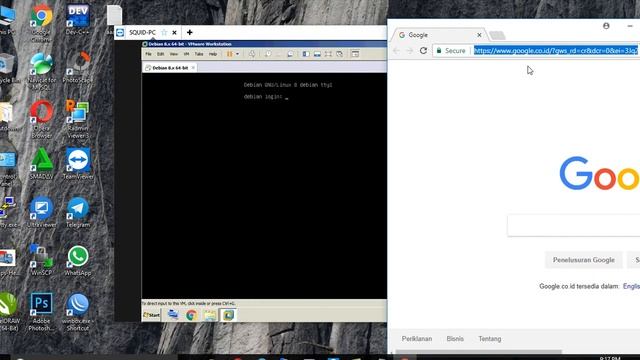Click the Chrome back arrow

396,51
